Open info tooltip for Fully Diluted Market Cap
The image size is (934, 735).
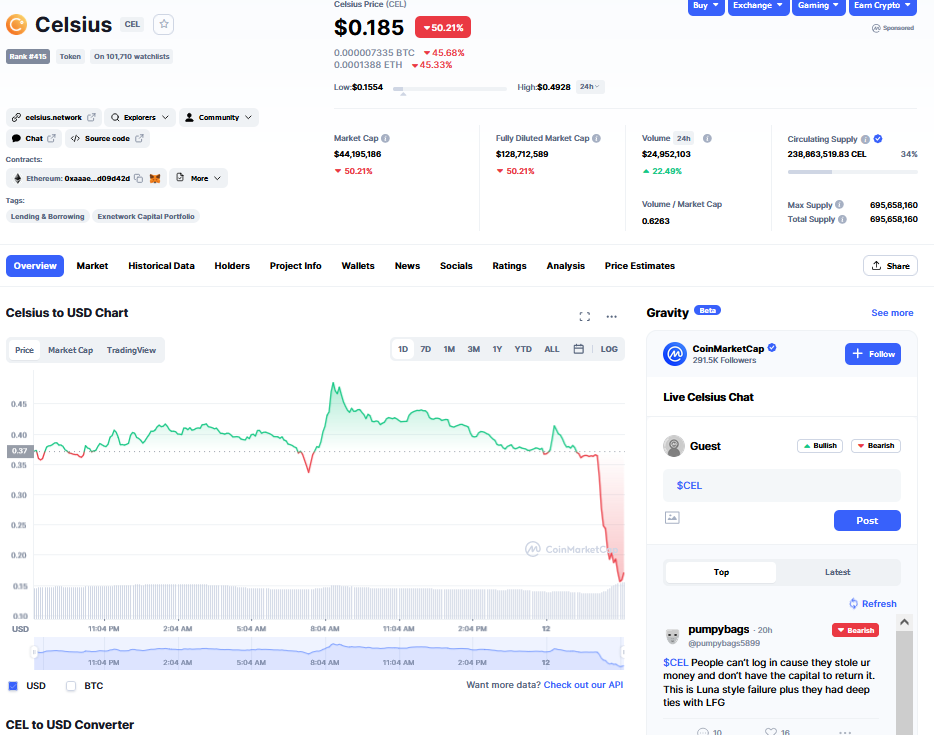[x=596, y=138]
